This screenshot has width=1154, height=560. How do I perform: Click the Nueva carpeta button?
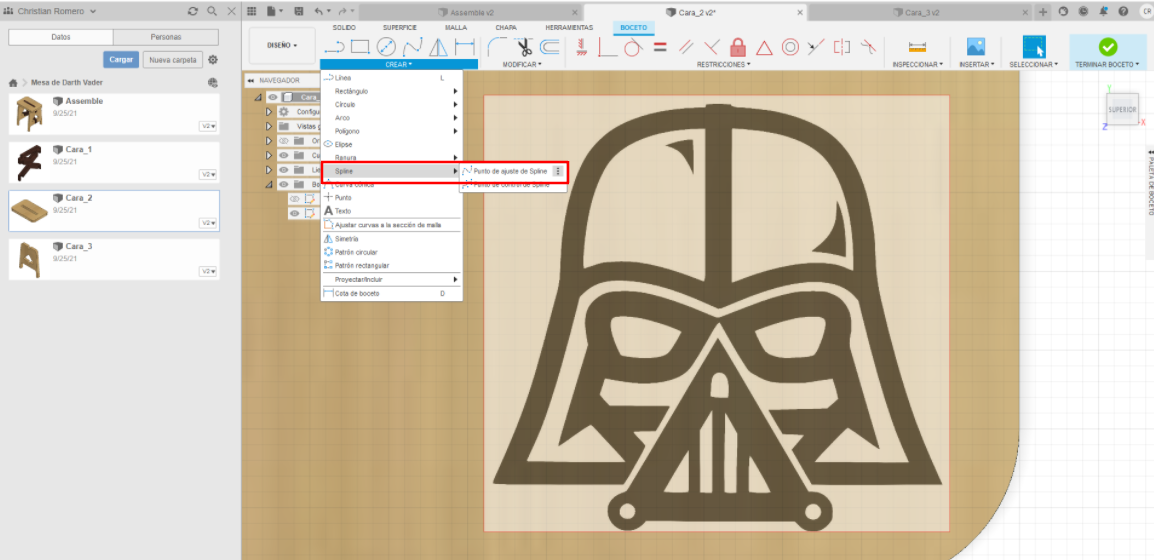click(173, 60)
